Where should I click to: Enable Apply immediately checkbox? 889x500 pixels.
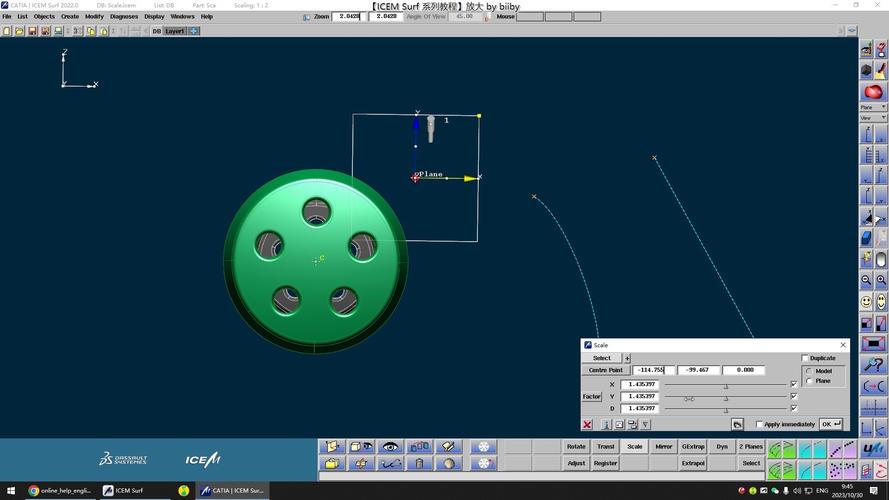(759, 424)
